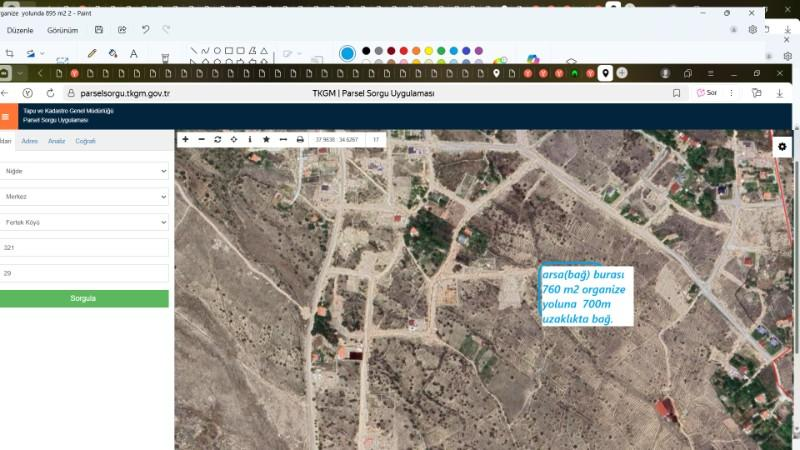Screen dimensions: 800x450
Task: Click the page scrollbar beside the map
Action: click(796, 255)
